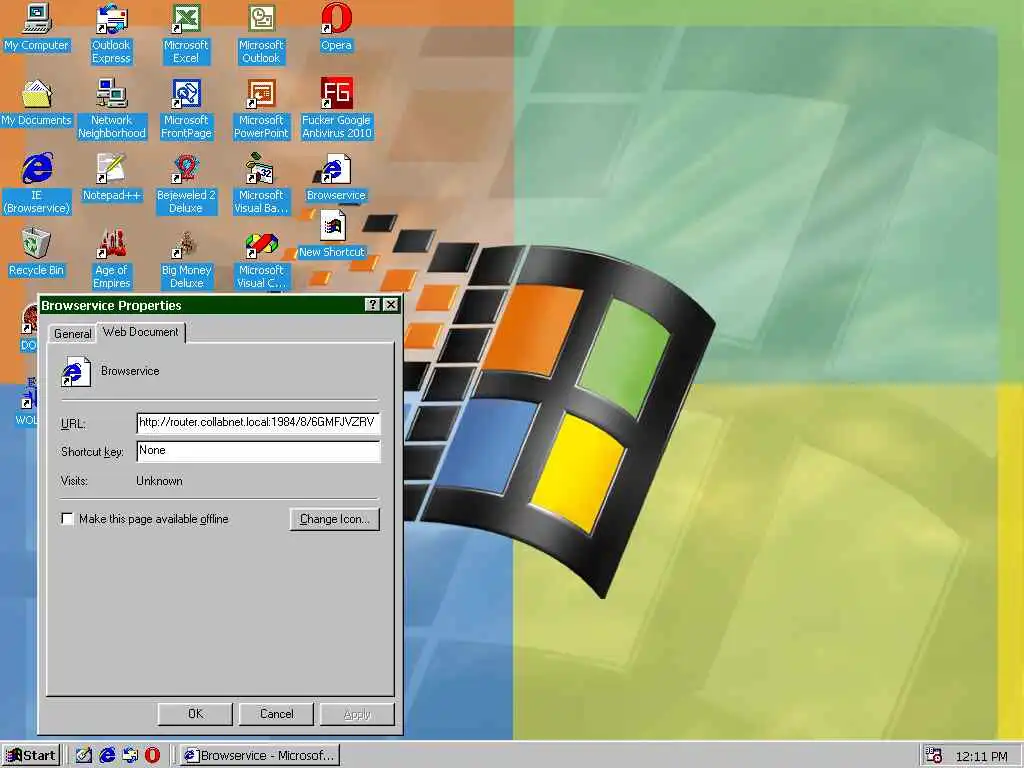
Task: Launch Internet Explorer from Quick Launch
Action: (107, 756)
